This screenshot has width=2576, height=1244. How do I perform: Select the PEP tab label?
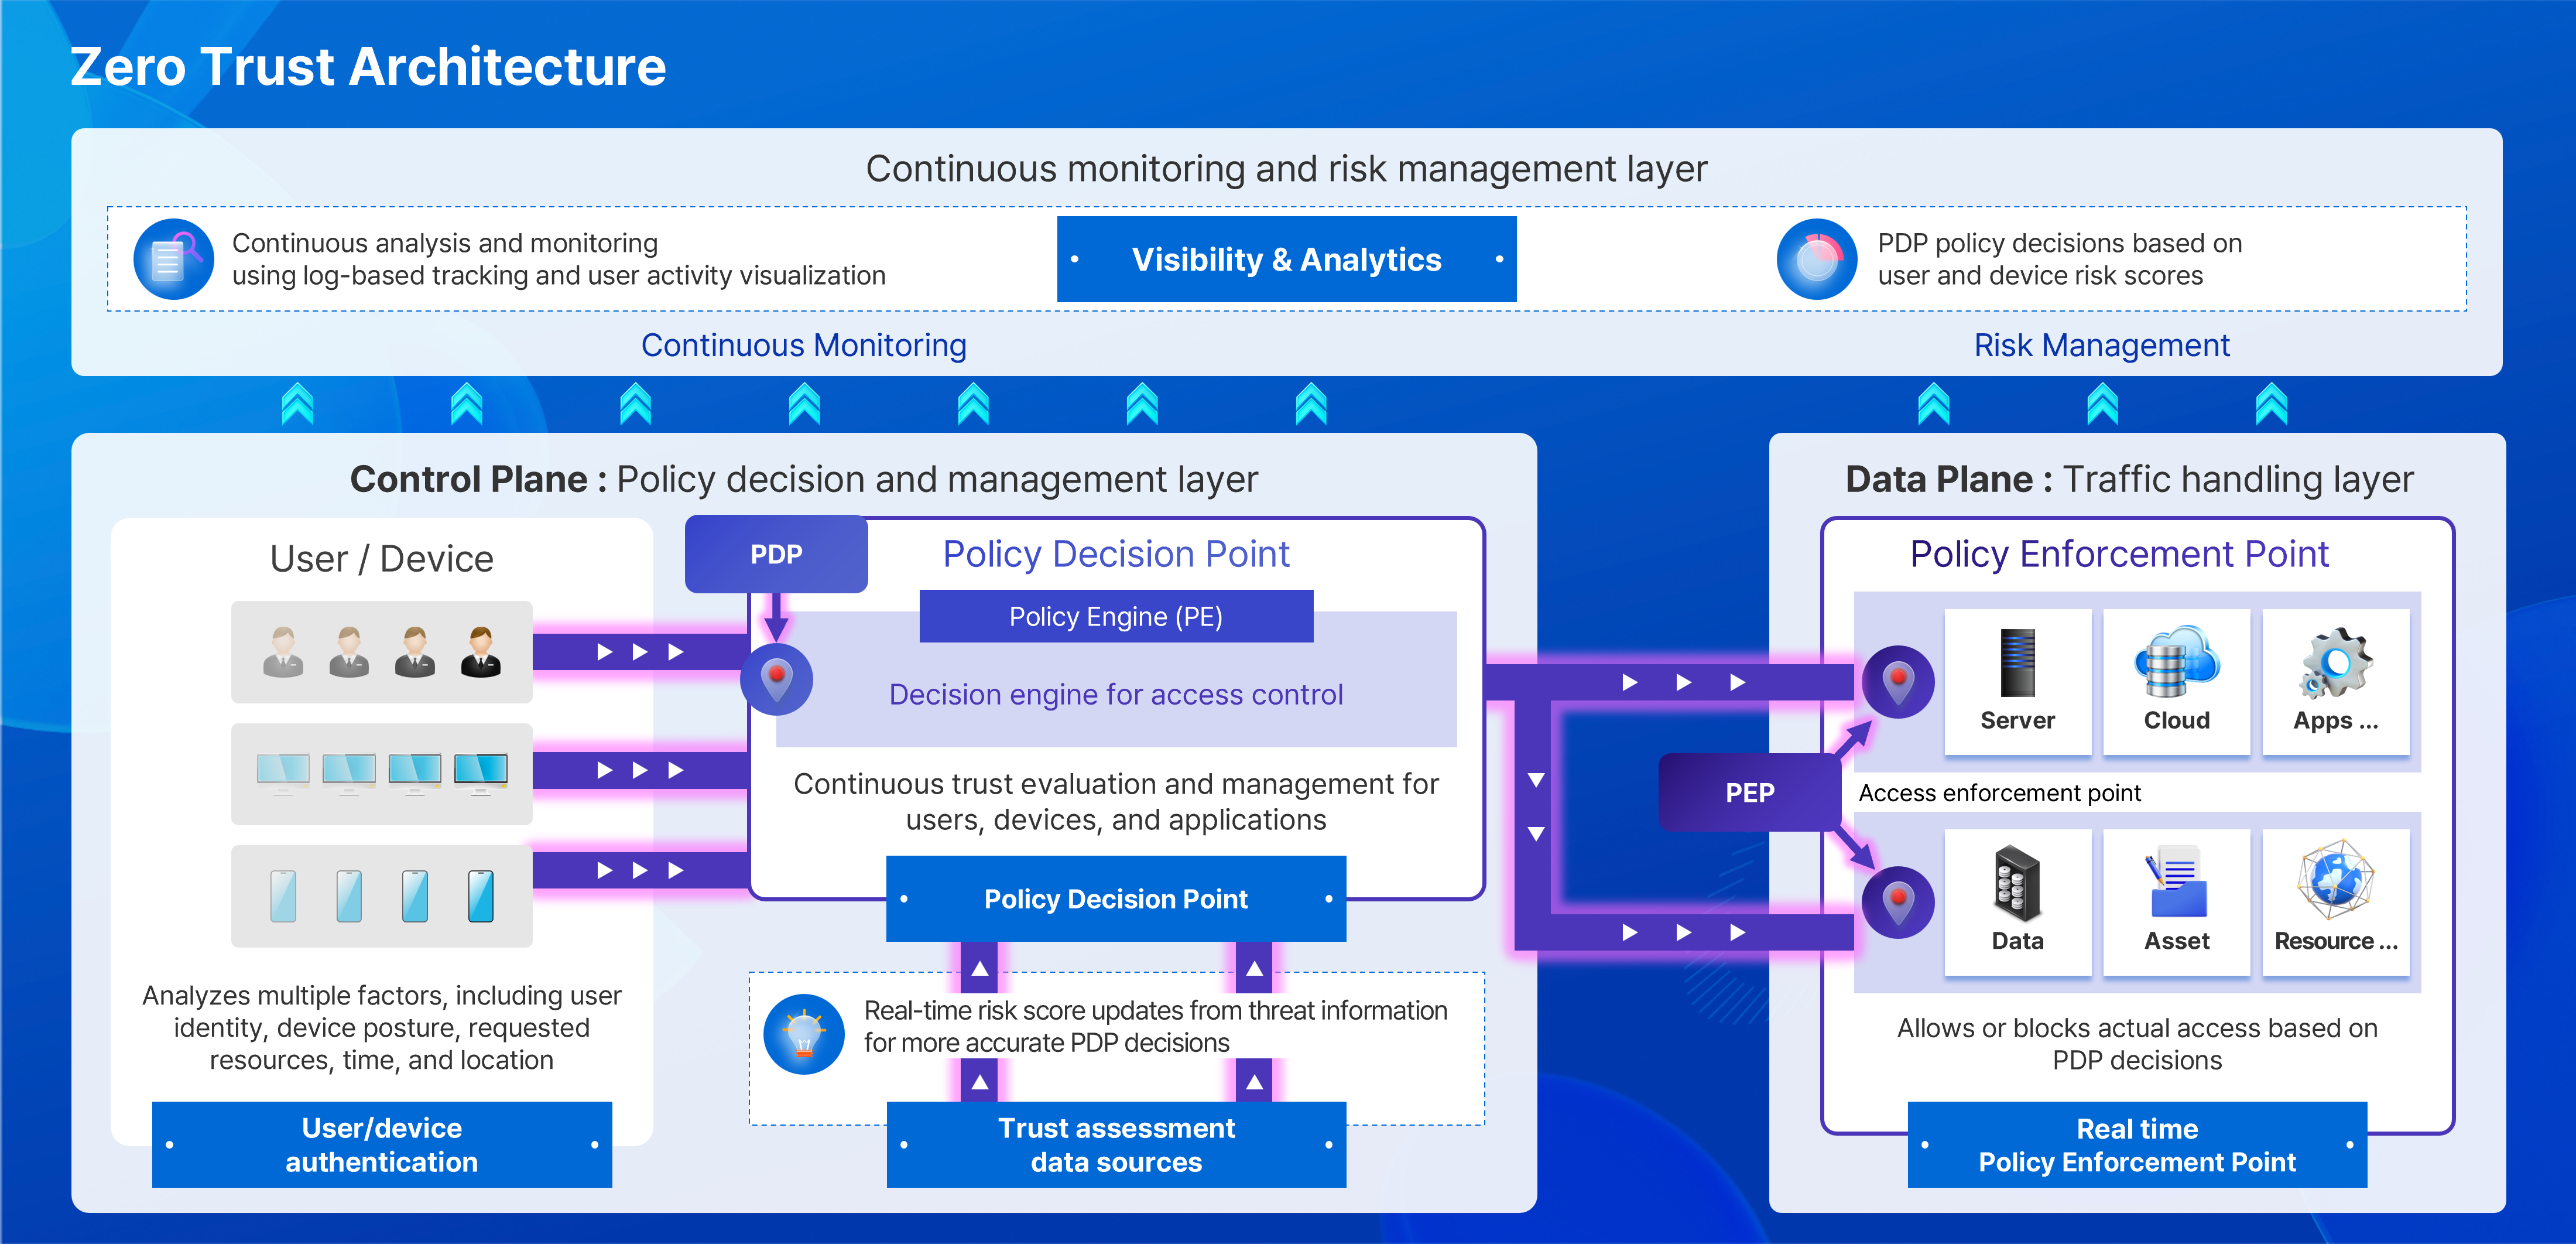pyautogui.click(x=1750, y=793)
